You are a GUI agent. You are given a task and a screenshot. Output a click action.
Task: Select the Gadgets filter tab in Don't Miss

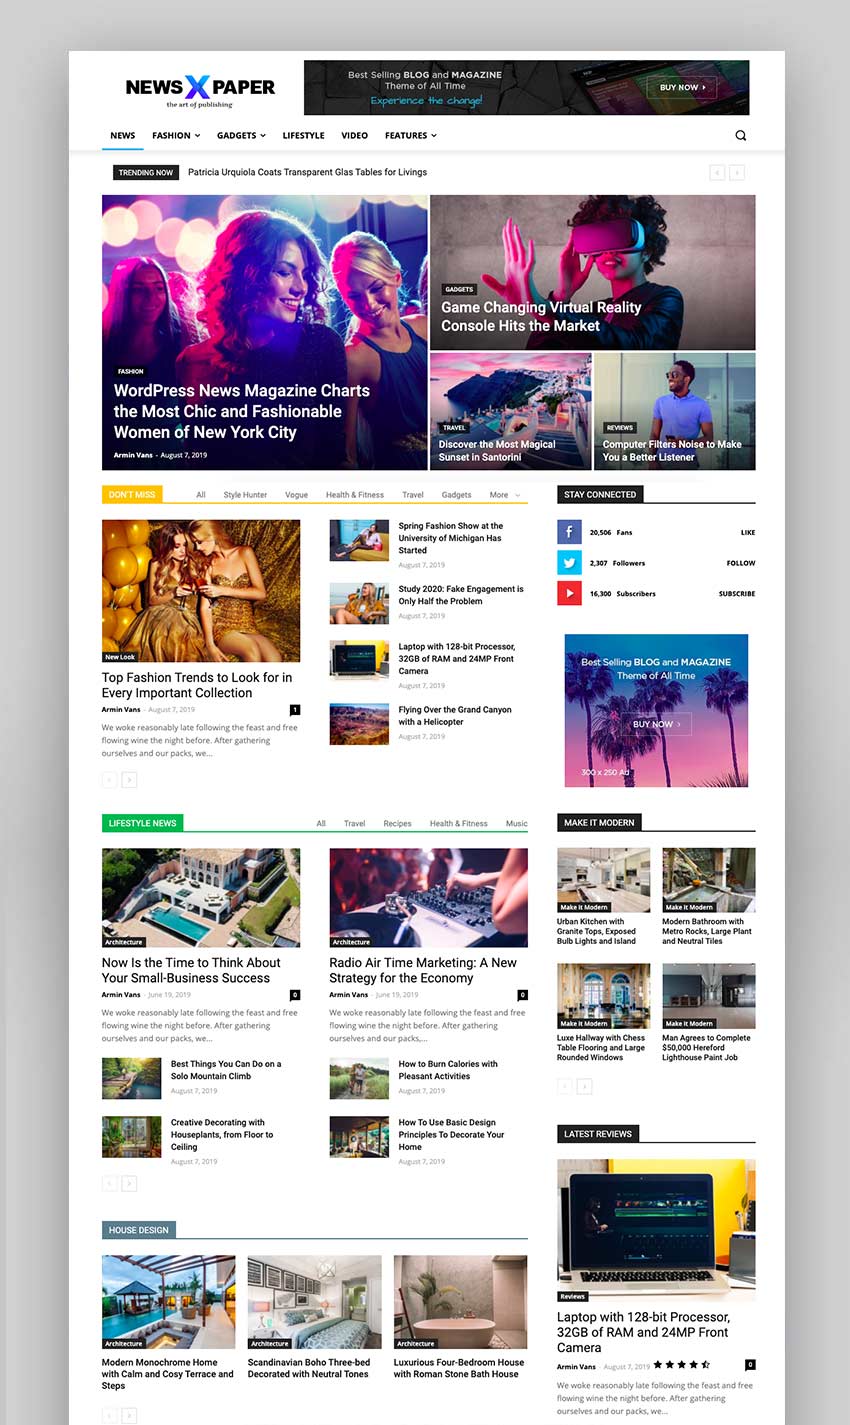pyautogui.click(x=456, y=495)
